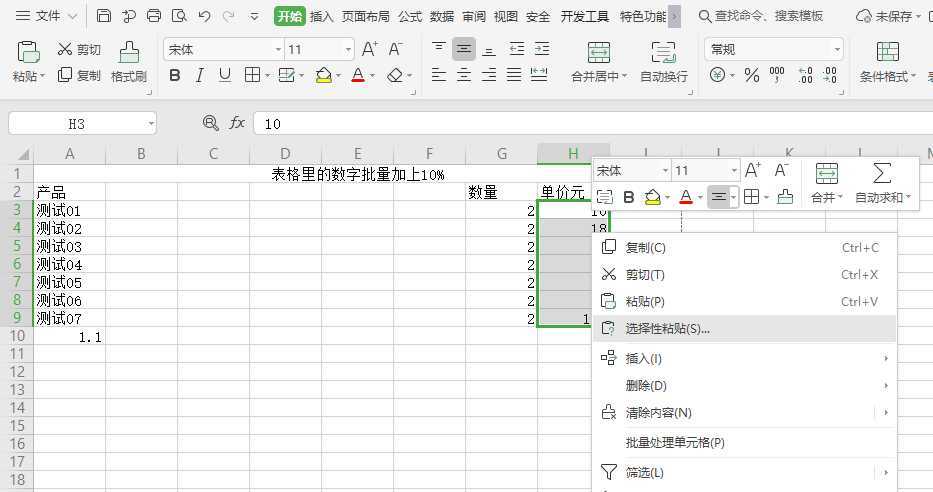Click the currency format icon

click(x=718, y=76)
